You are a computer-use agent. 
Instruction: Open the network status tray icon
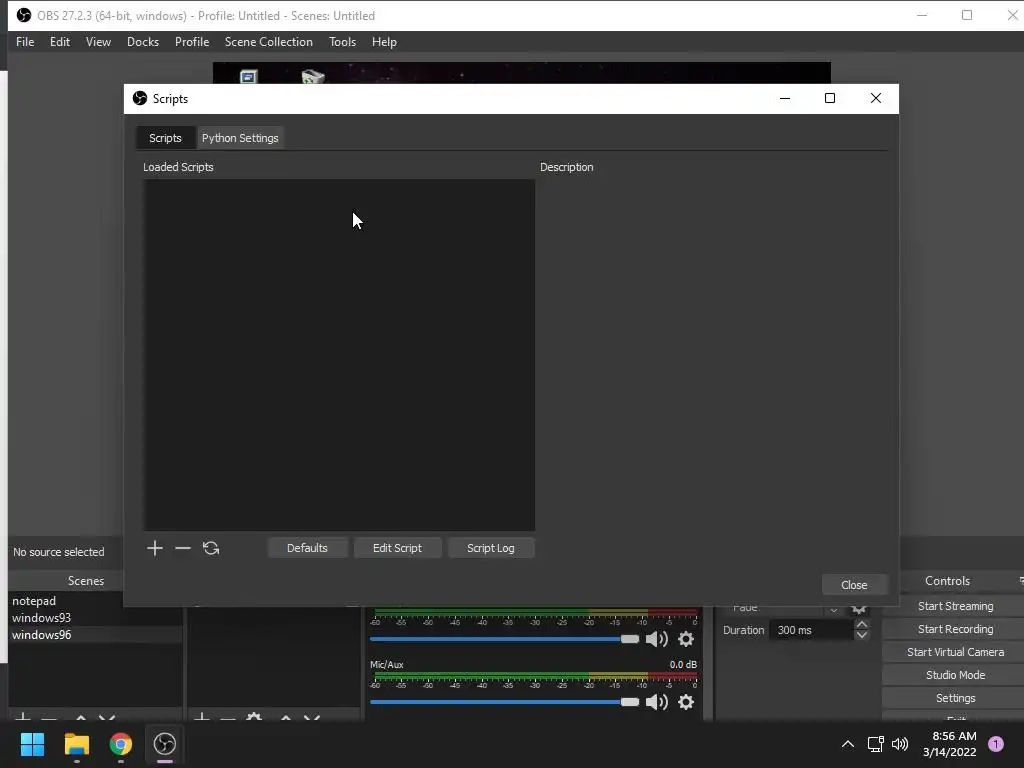tap(875, 744)
